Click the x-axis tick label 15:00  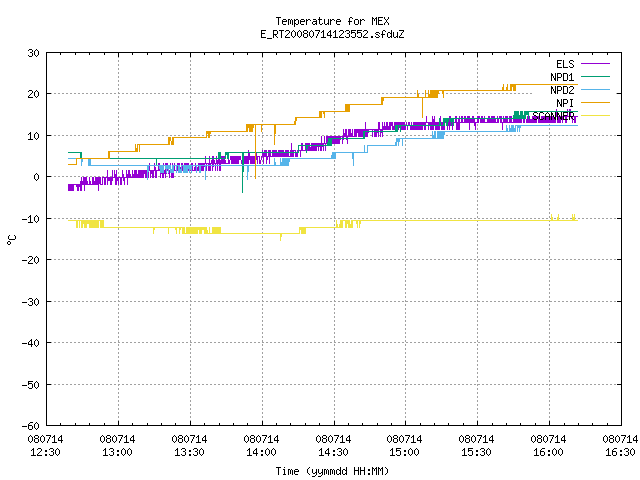pos(404,452)
